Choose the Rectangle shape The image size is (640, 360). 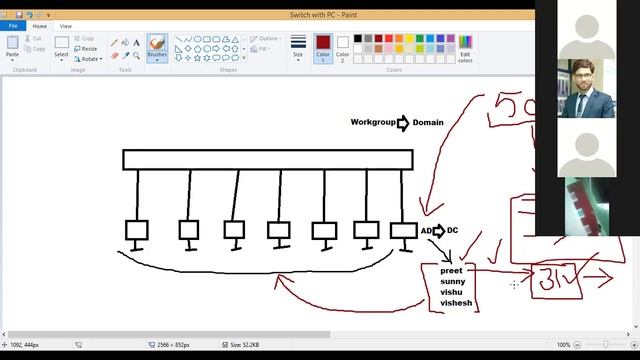click(x=207, y=40)
